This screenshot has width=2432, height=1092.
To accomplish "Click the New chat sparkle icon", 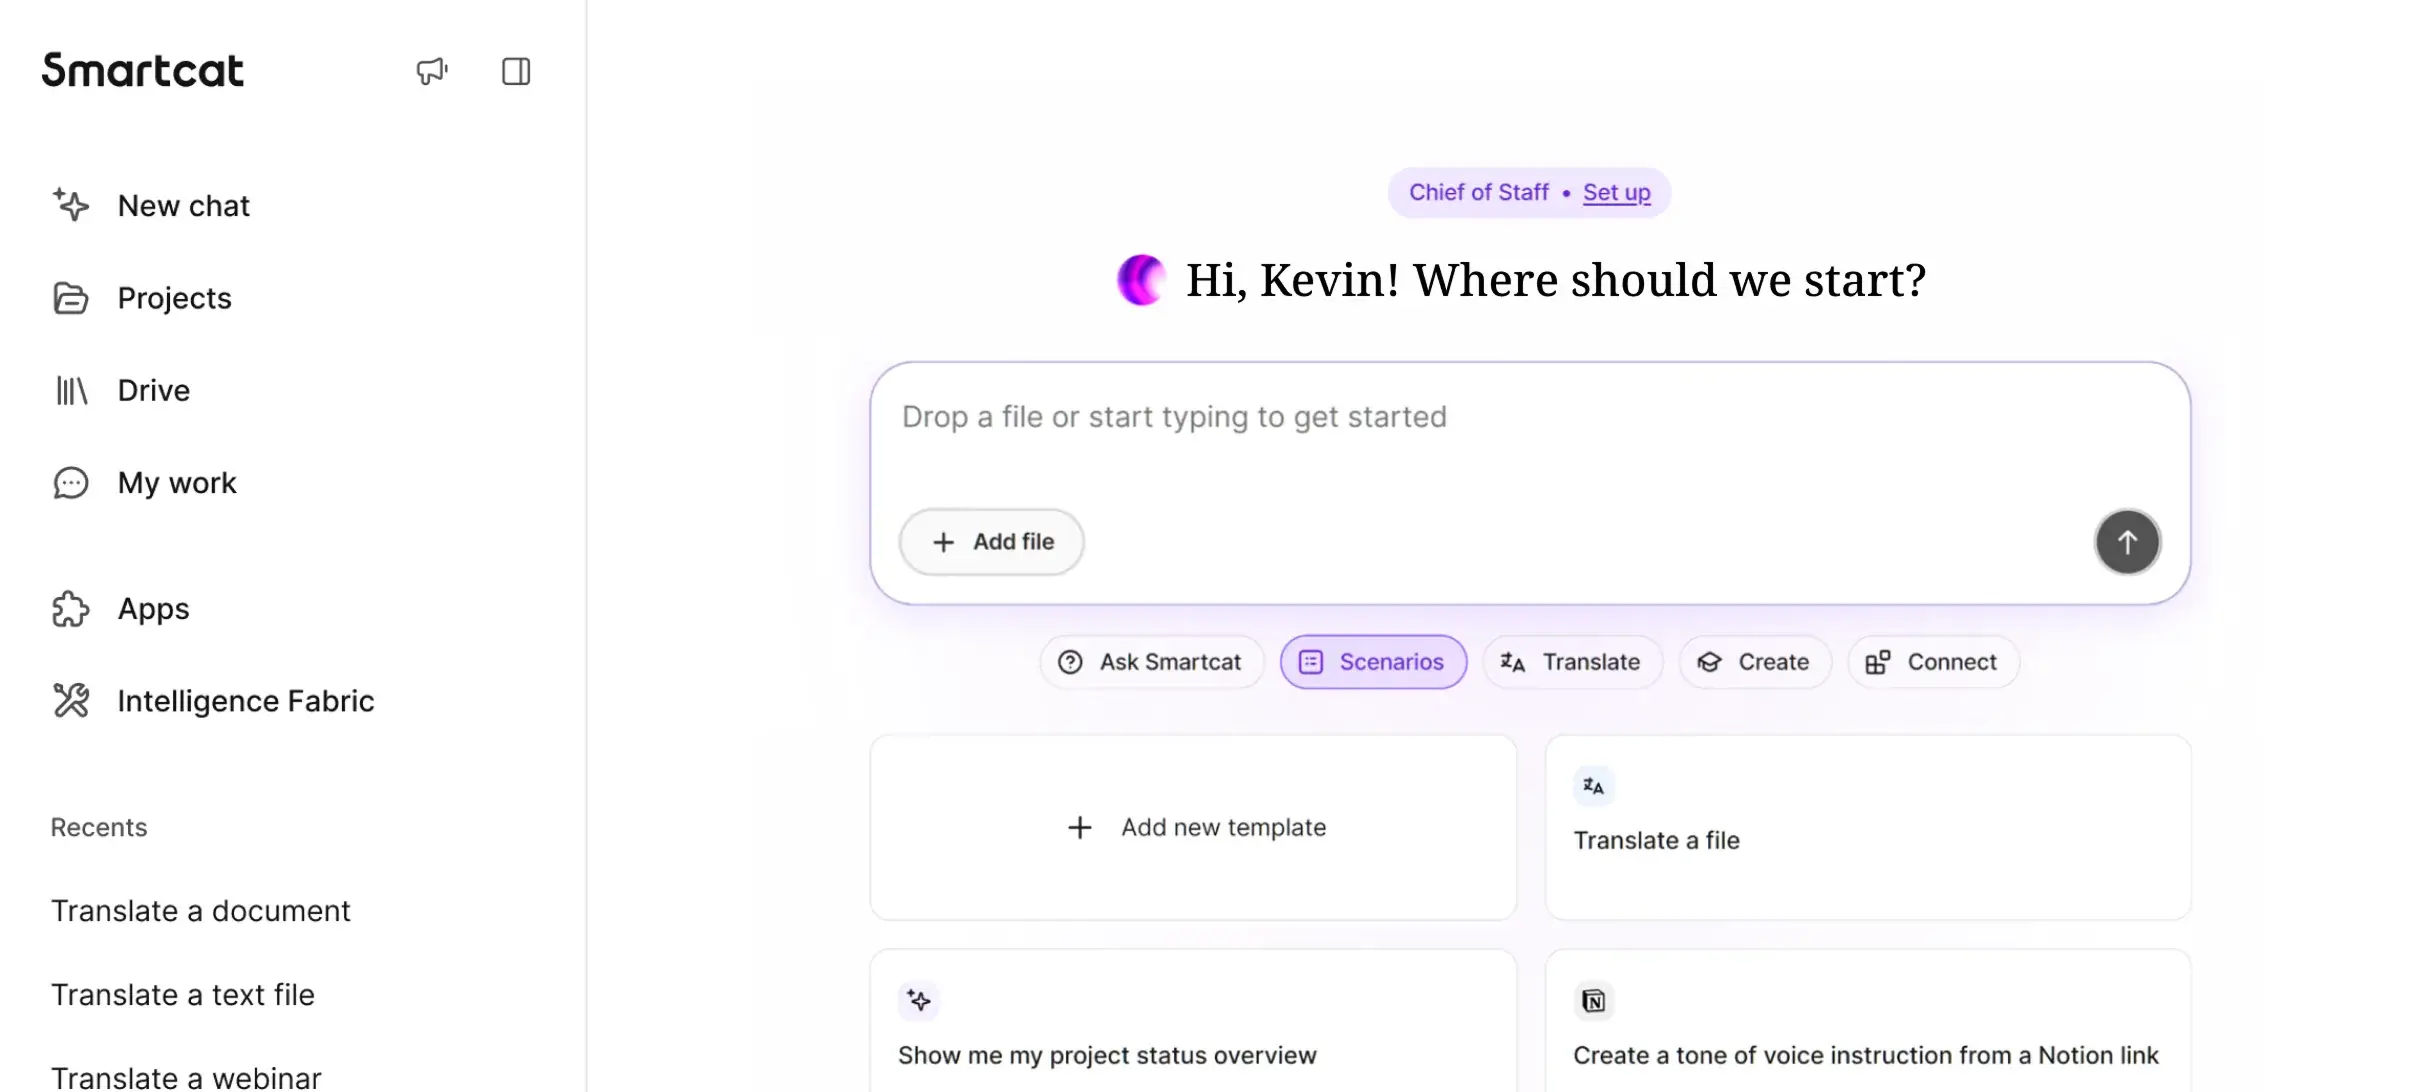I will pos(71,205).
